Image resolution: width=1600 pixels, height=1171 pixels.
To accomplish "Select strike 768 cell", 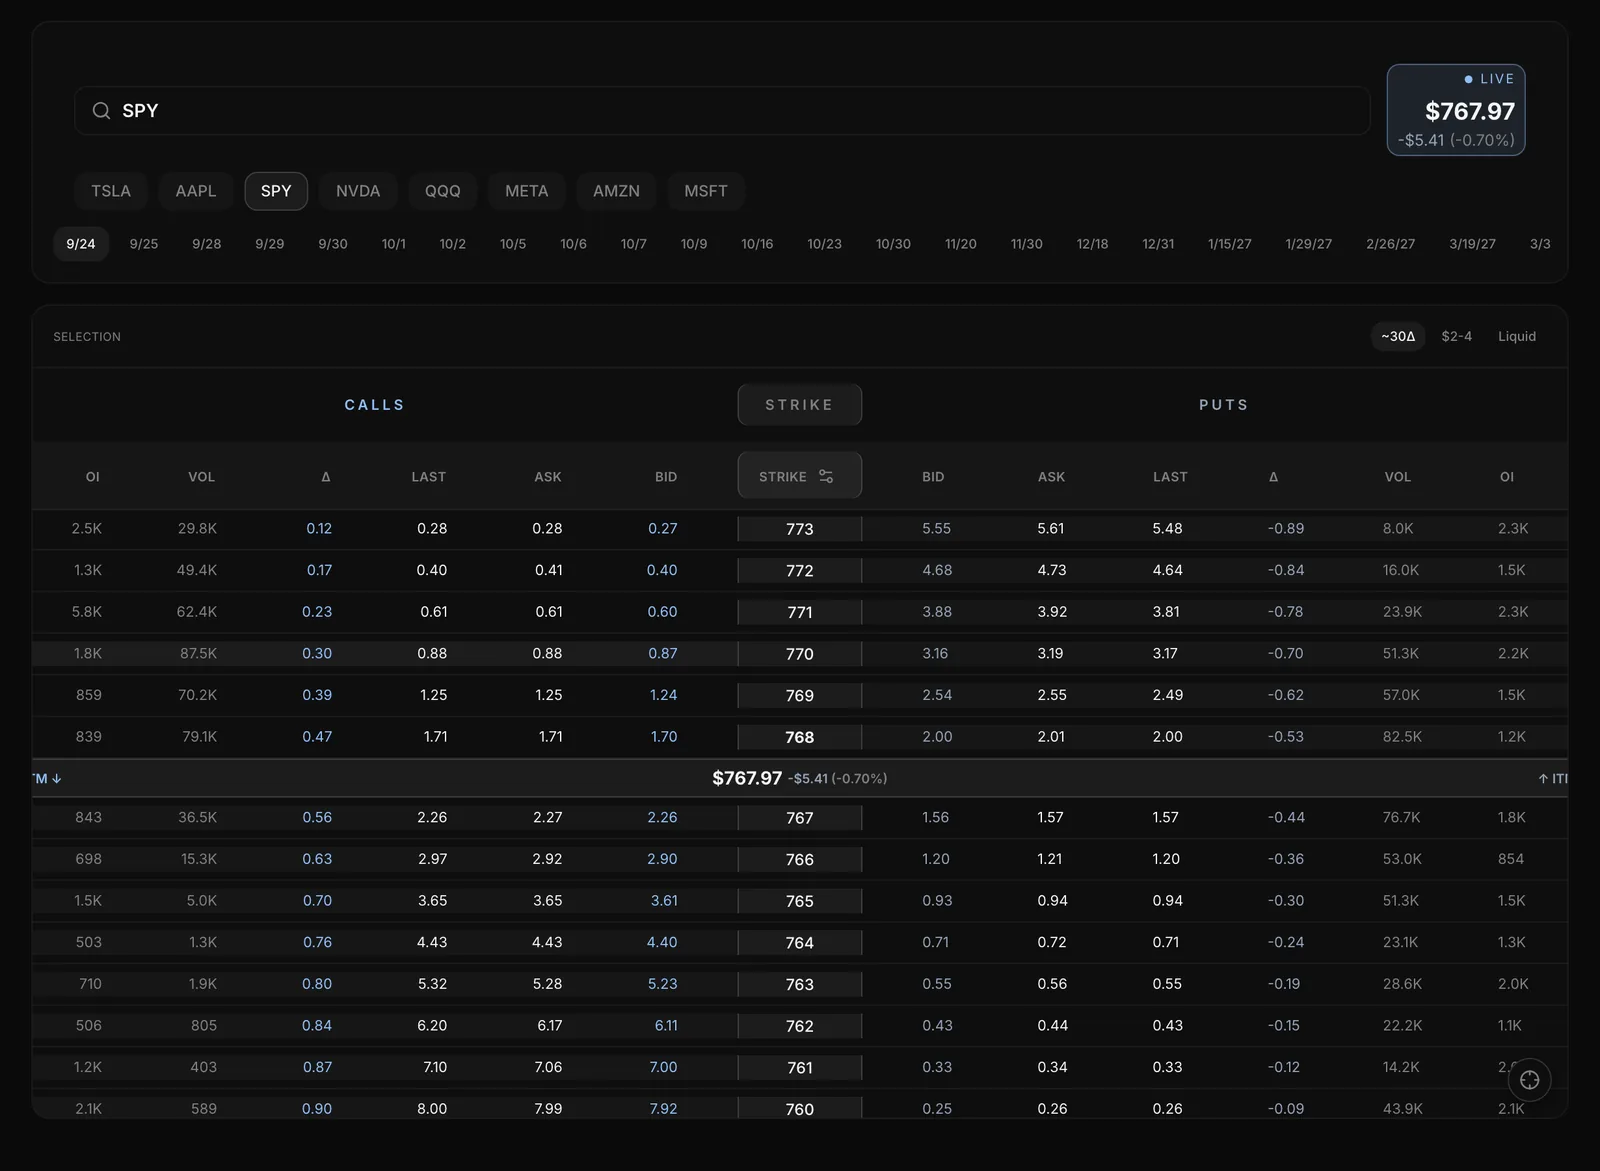I will 800,737.
